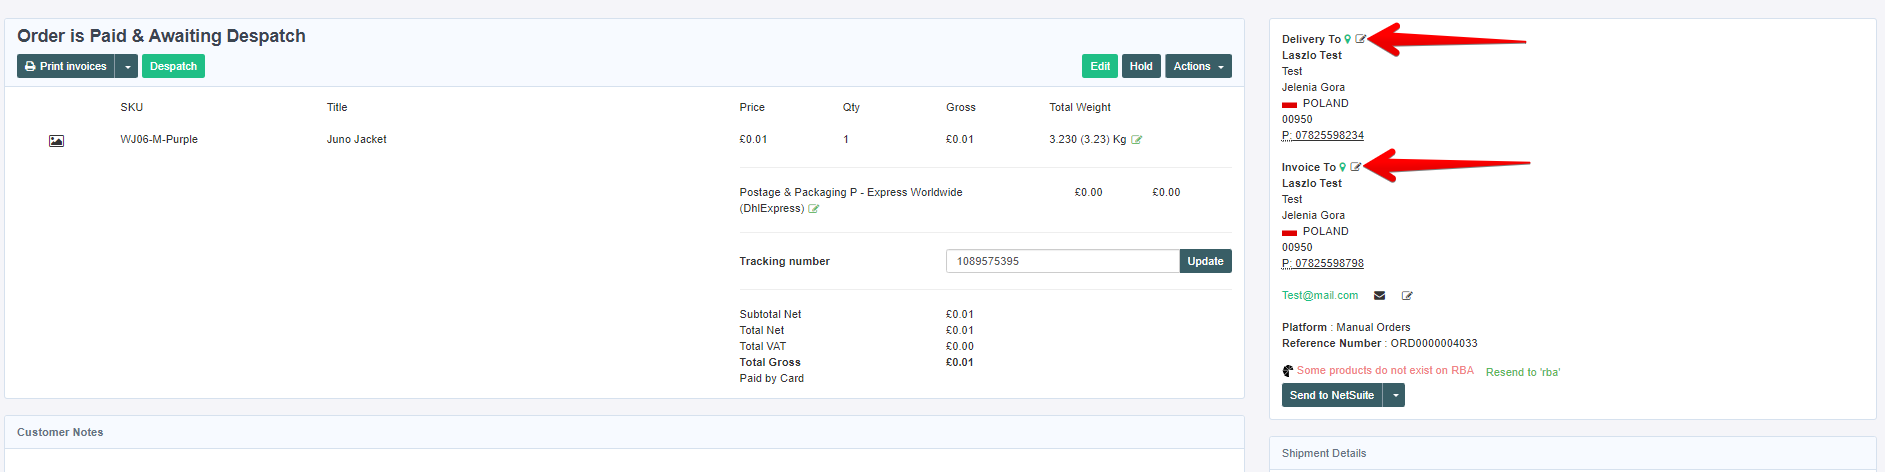
Task: Click Update next to tracking number
Action: click(x=1205, y=261)
